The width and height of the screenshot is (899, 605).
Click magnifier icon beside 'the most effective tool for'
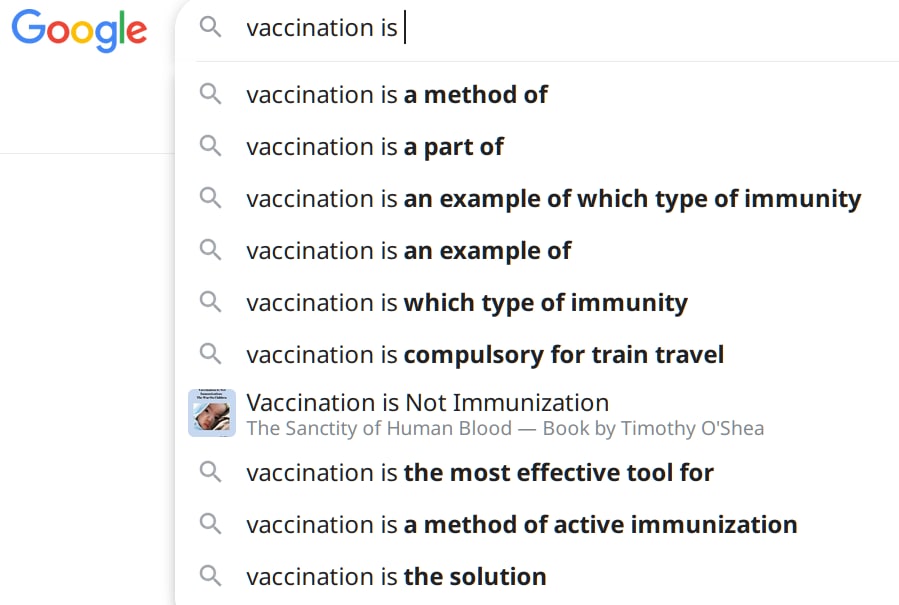[210, 472]
